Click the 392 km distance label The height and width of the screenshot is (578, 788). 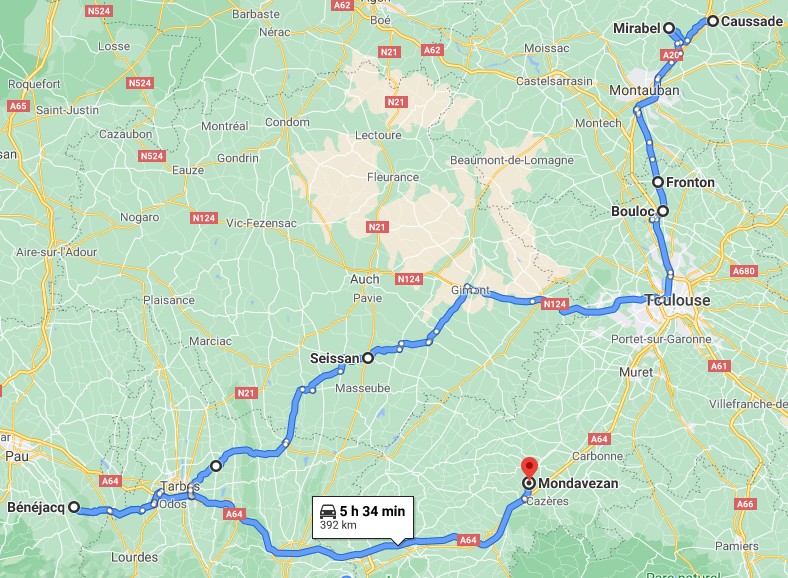pos(338,525)
